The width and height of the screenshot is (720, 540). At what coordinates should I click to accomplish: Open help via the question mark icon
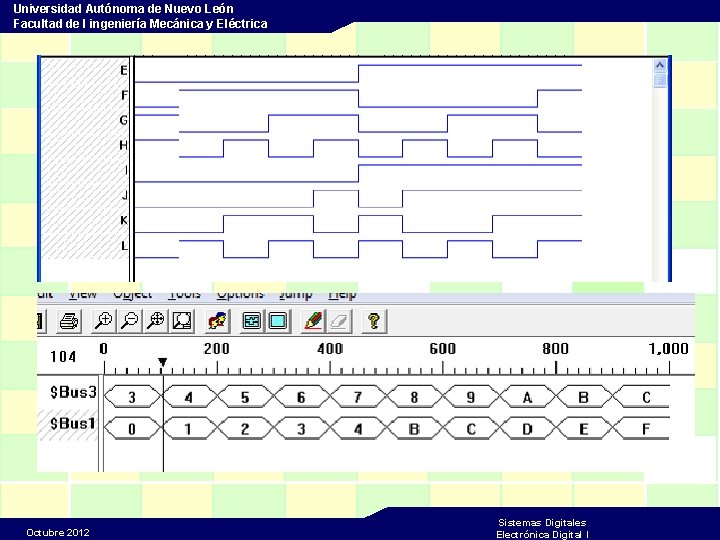click(x=374, y=321)
